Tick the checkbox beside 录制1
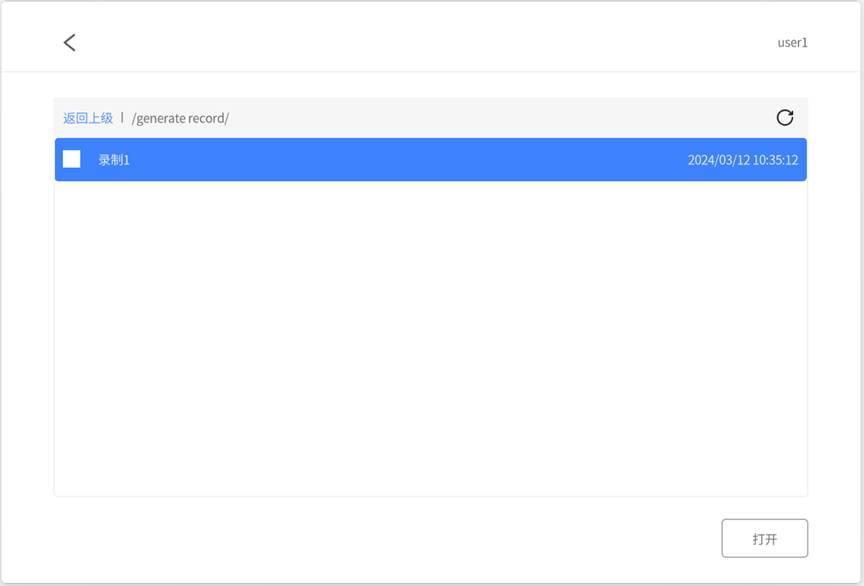The width and height of the screenshot is (864, 586). [72, 159]
